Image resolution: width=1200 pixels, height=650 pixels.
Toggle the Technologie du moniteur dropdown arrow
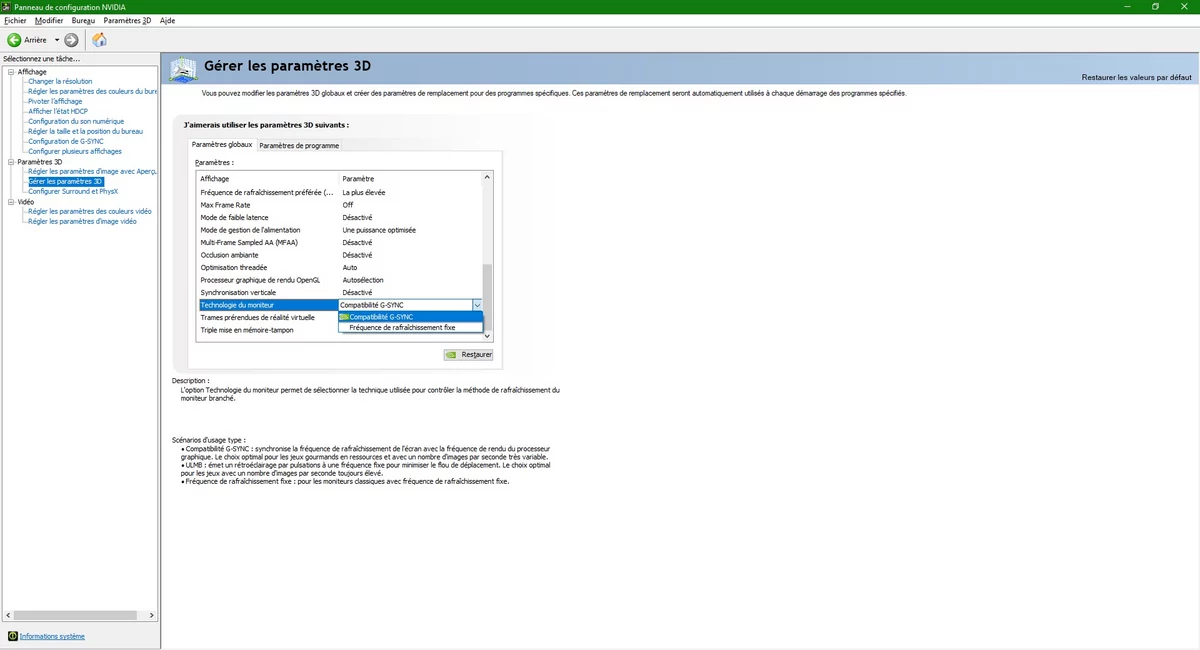tap(478, 305)
